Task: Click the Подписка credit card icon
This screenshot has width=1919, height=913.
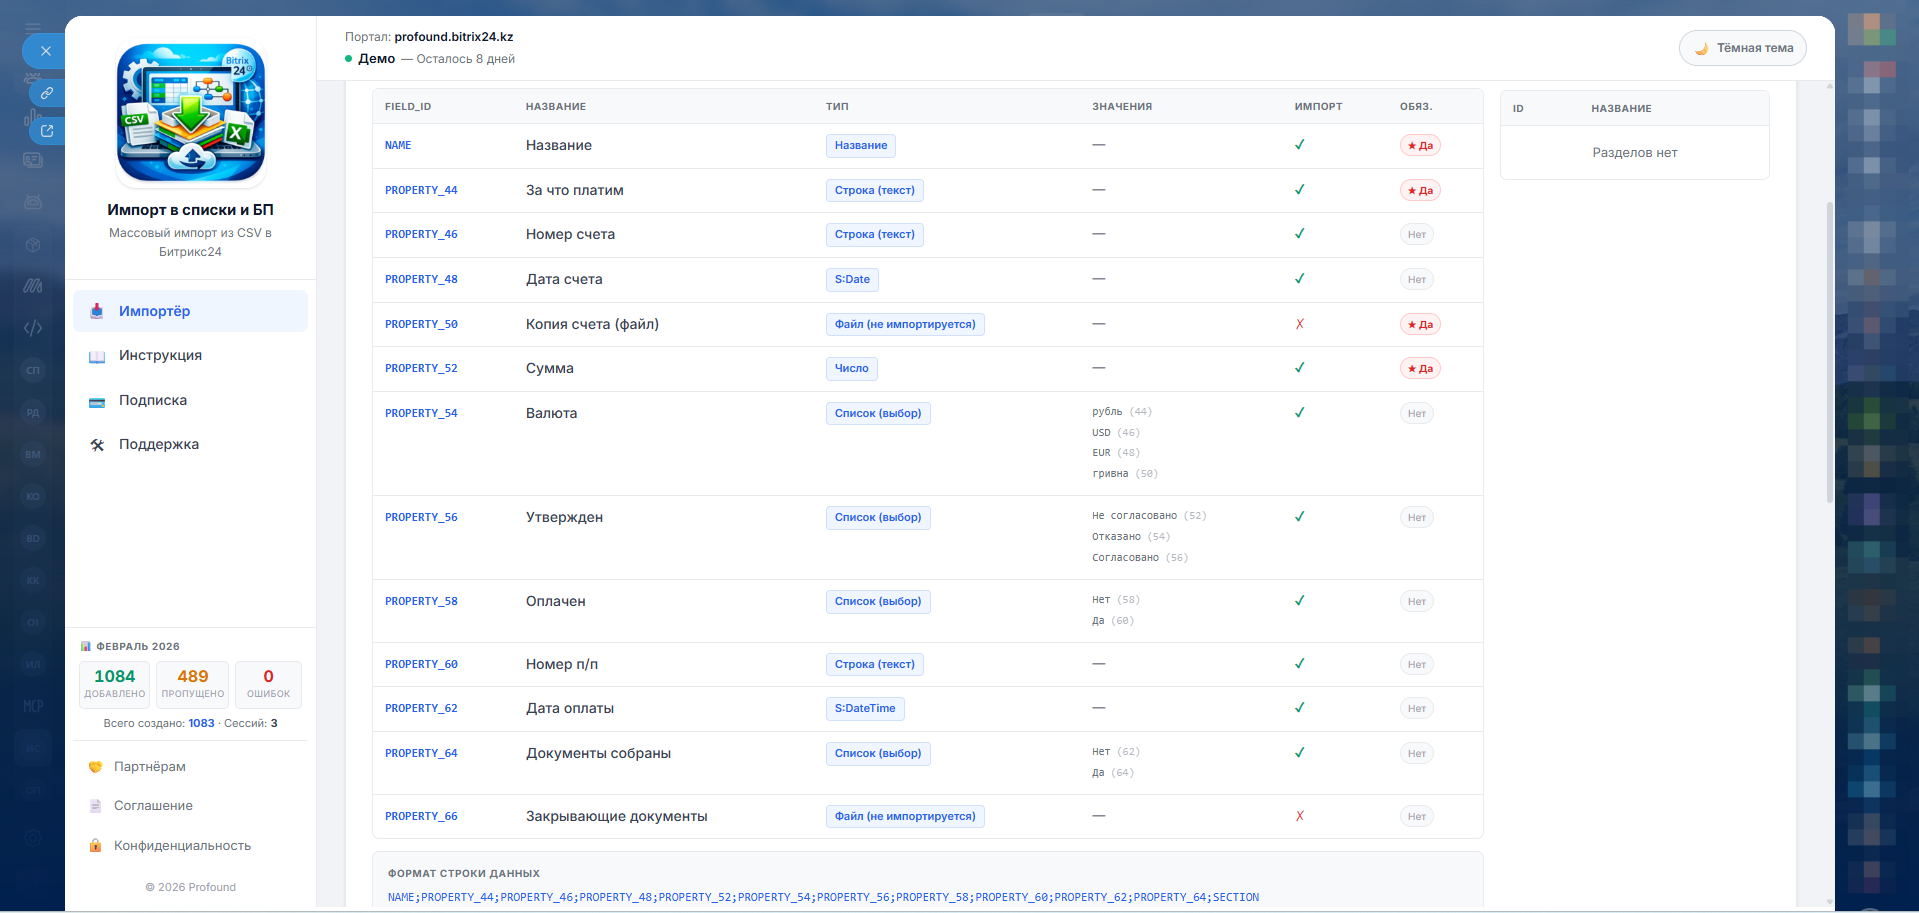Action: point(97,401)
